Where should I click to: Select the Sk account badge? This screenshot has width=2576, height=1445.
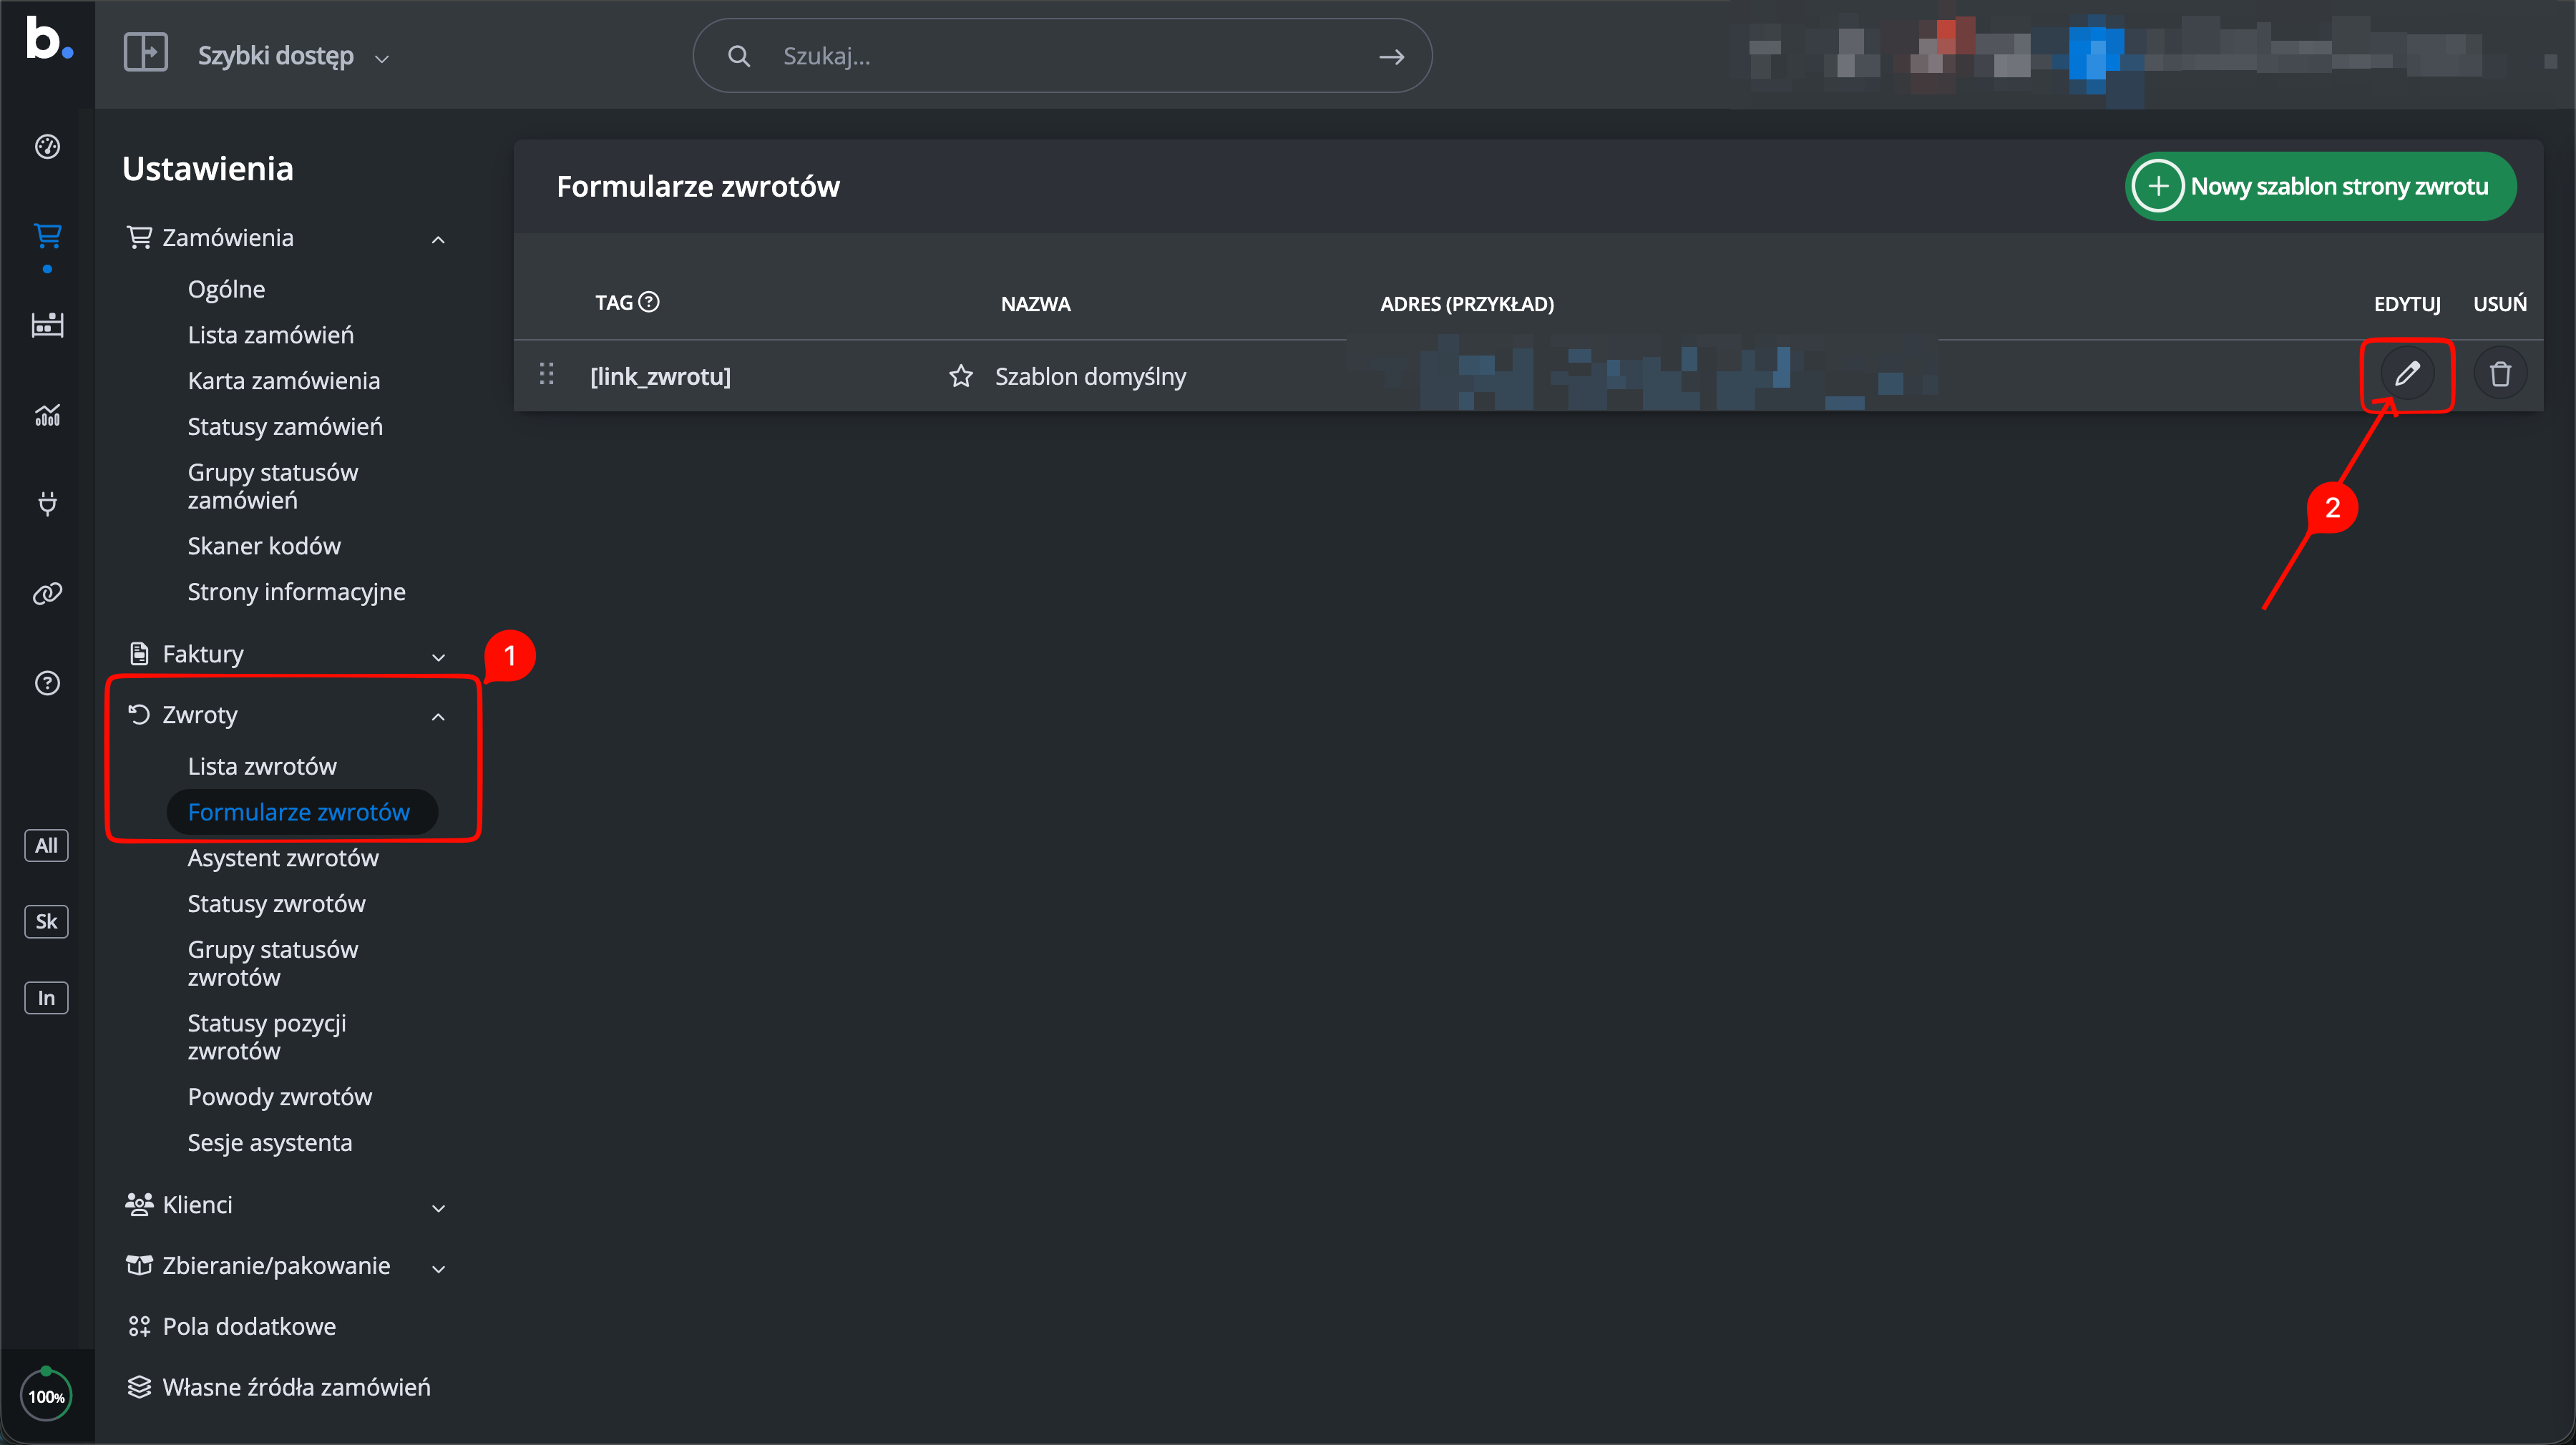46,921
